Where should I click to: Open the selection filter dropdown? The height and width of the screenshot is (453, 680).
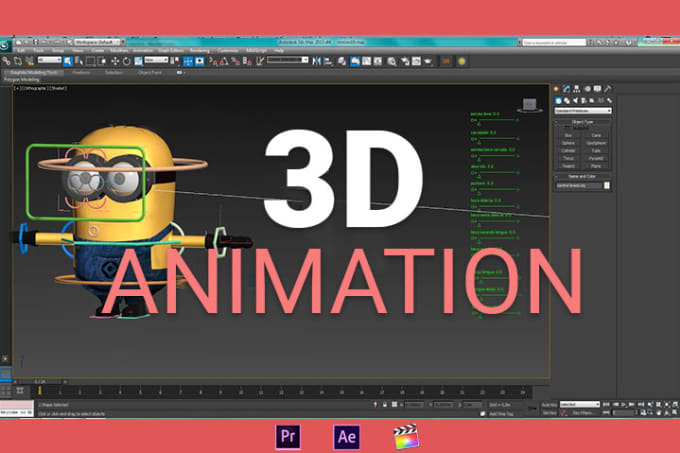49,60
